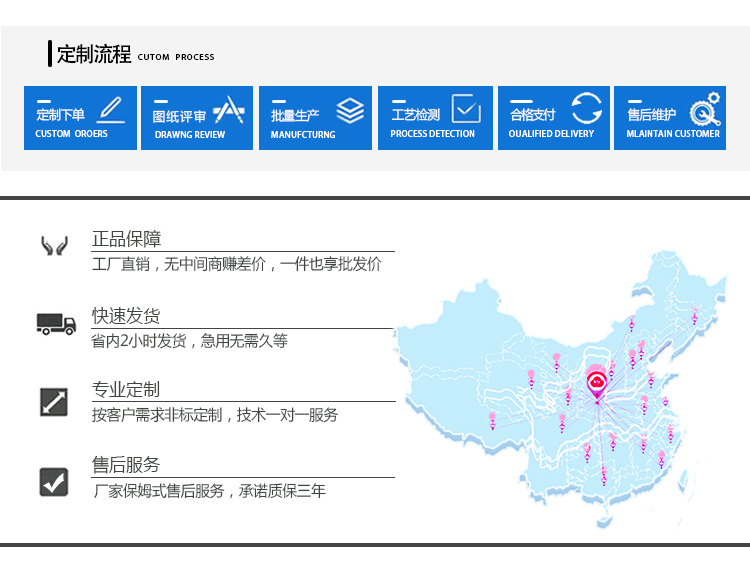Click the two hands guarantee icon
Image resolution: width=750 pixels, height=568 pixels.
pyautogui.click(x=54, y=246)
